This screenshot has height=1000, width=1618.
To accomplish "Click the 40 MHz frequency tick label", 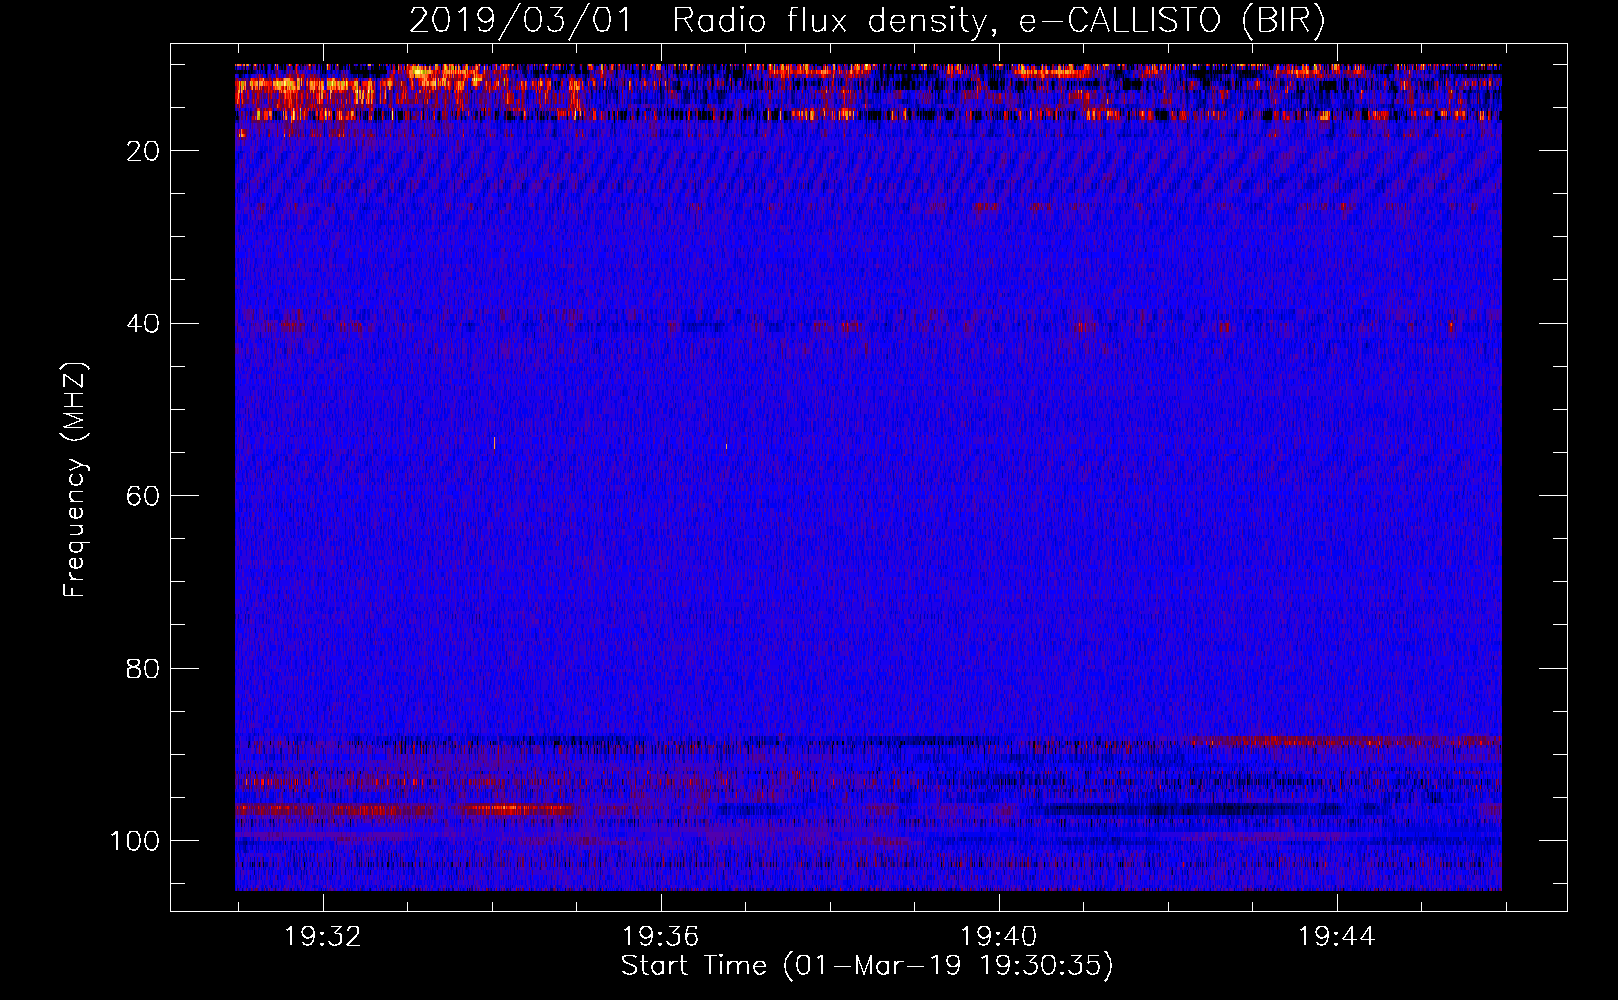I will pyautogui.click(x=143, y=323).
